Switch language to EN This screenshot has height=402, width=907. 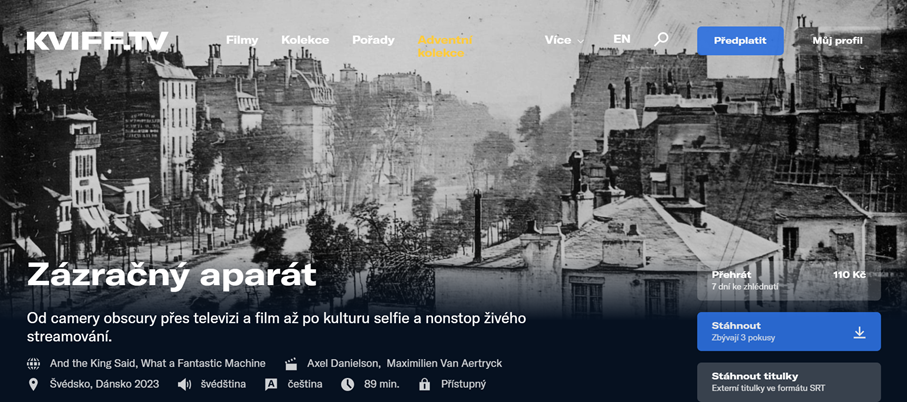[622, 40]
